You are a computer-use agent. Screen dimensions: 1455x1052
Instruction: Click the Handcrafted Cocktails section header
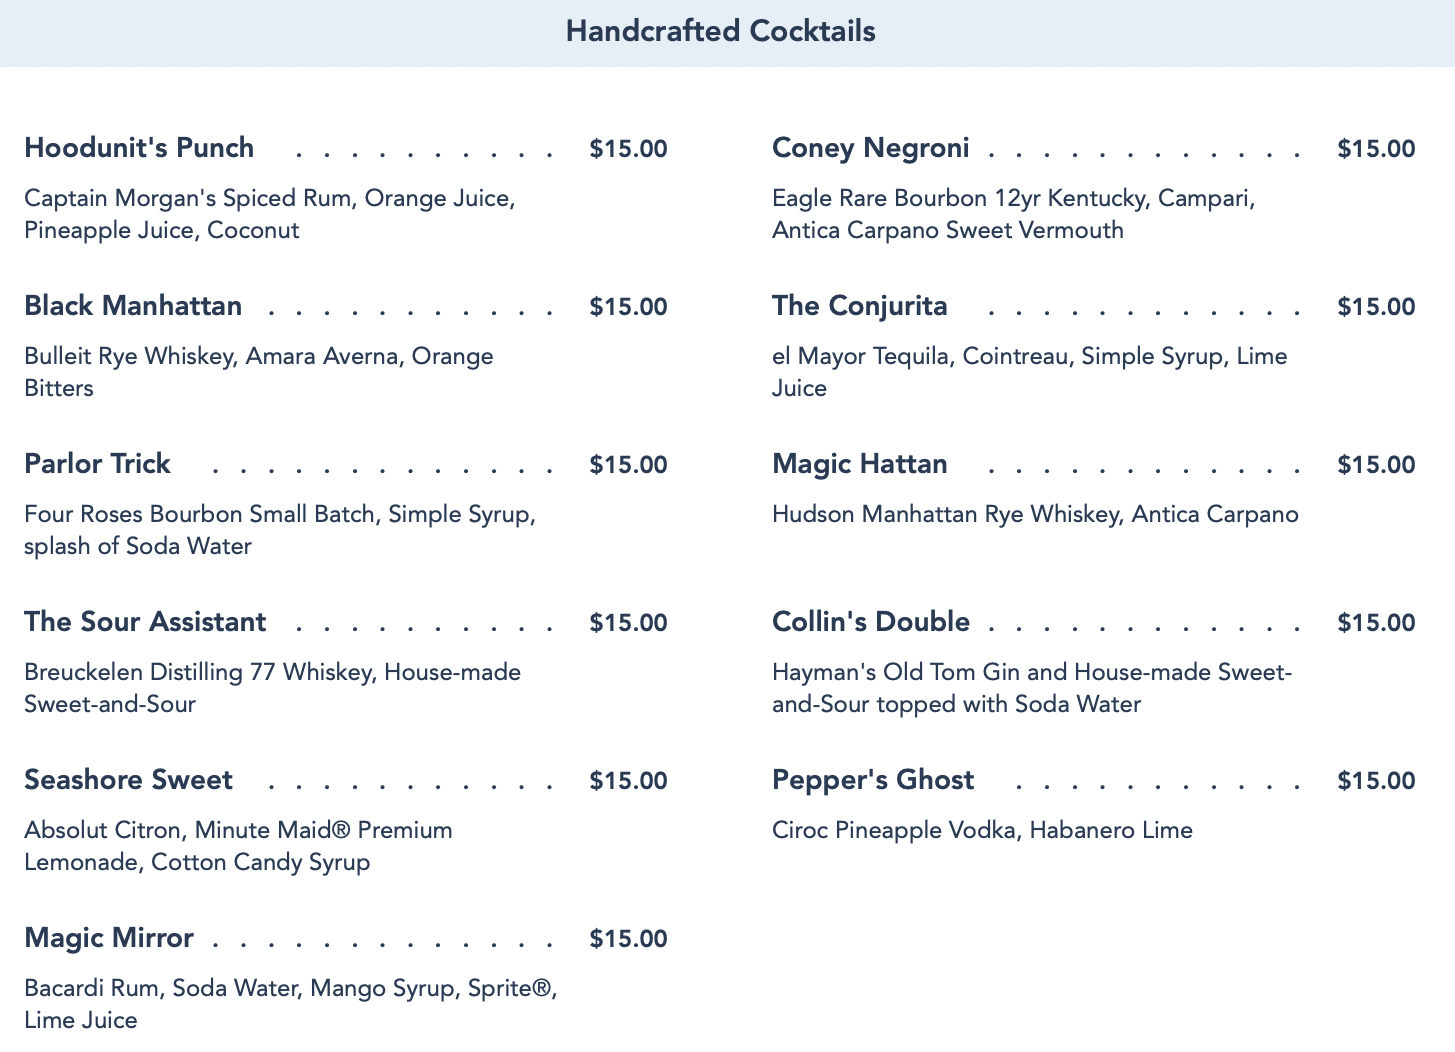[x=720, y=31]
